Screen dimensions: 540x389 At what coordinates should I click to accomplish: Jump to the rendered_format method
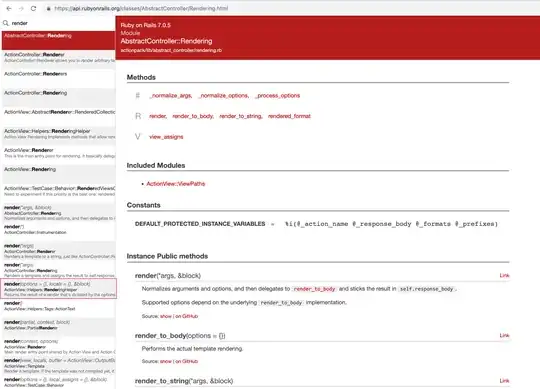click(x=289, y=116)
